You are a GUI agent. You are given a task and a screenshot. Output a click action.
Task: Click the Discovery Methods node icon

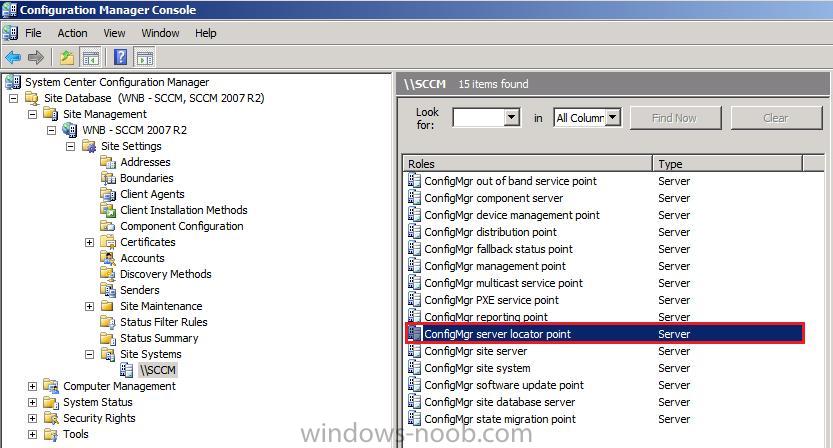[x=108, y=274]
